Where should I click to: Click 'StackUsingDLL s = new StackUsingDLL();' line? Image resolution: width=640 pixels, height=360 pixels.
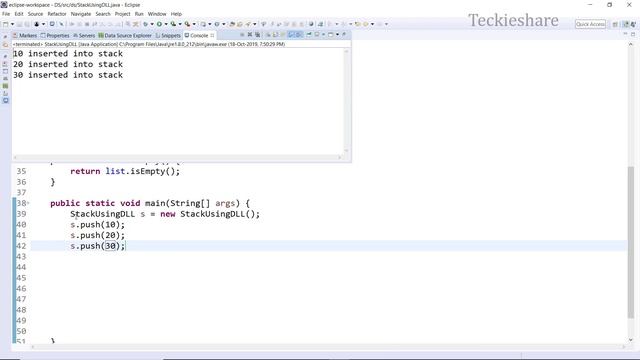[x=165, y=214]
